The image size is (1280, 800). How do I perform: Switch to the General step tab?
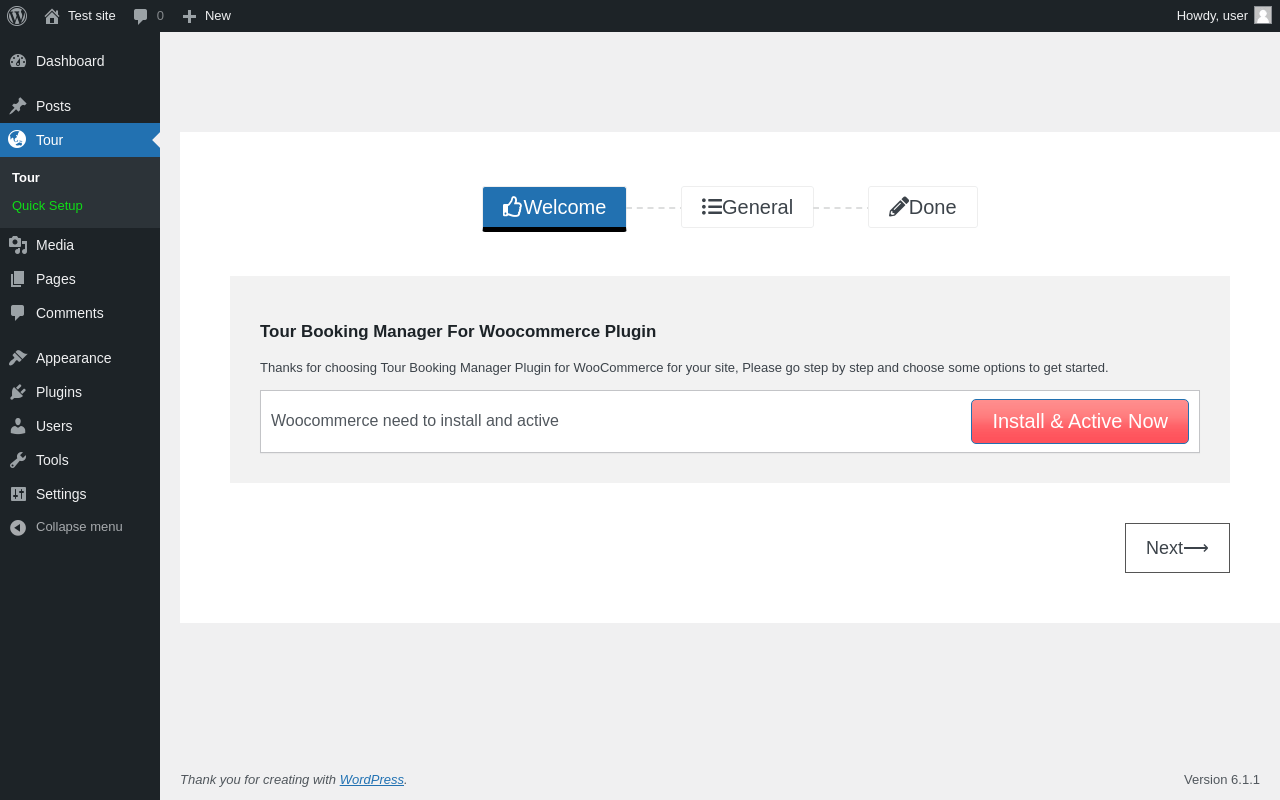coord(747,207)
